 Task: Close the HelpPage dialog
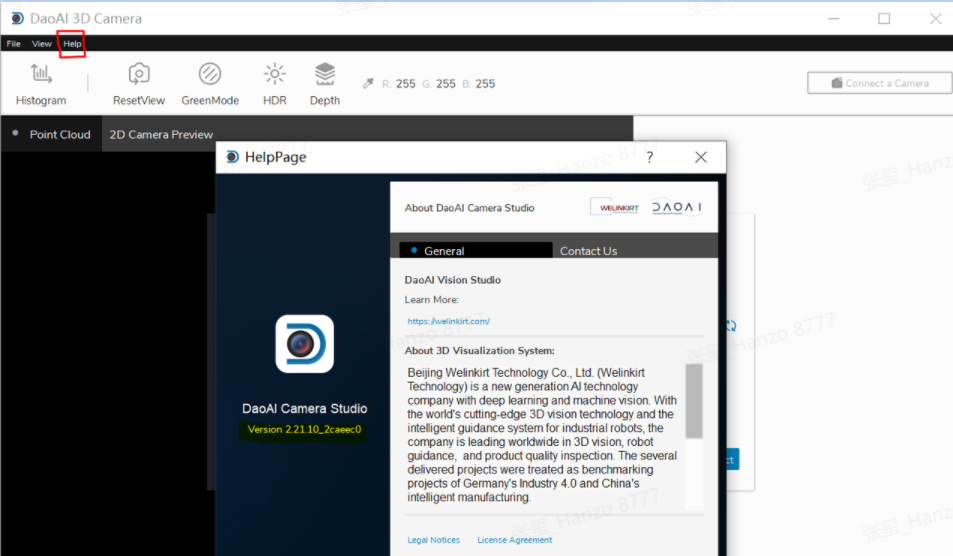coord(701,157)
